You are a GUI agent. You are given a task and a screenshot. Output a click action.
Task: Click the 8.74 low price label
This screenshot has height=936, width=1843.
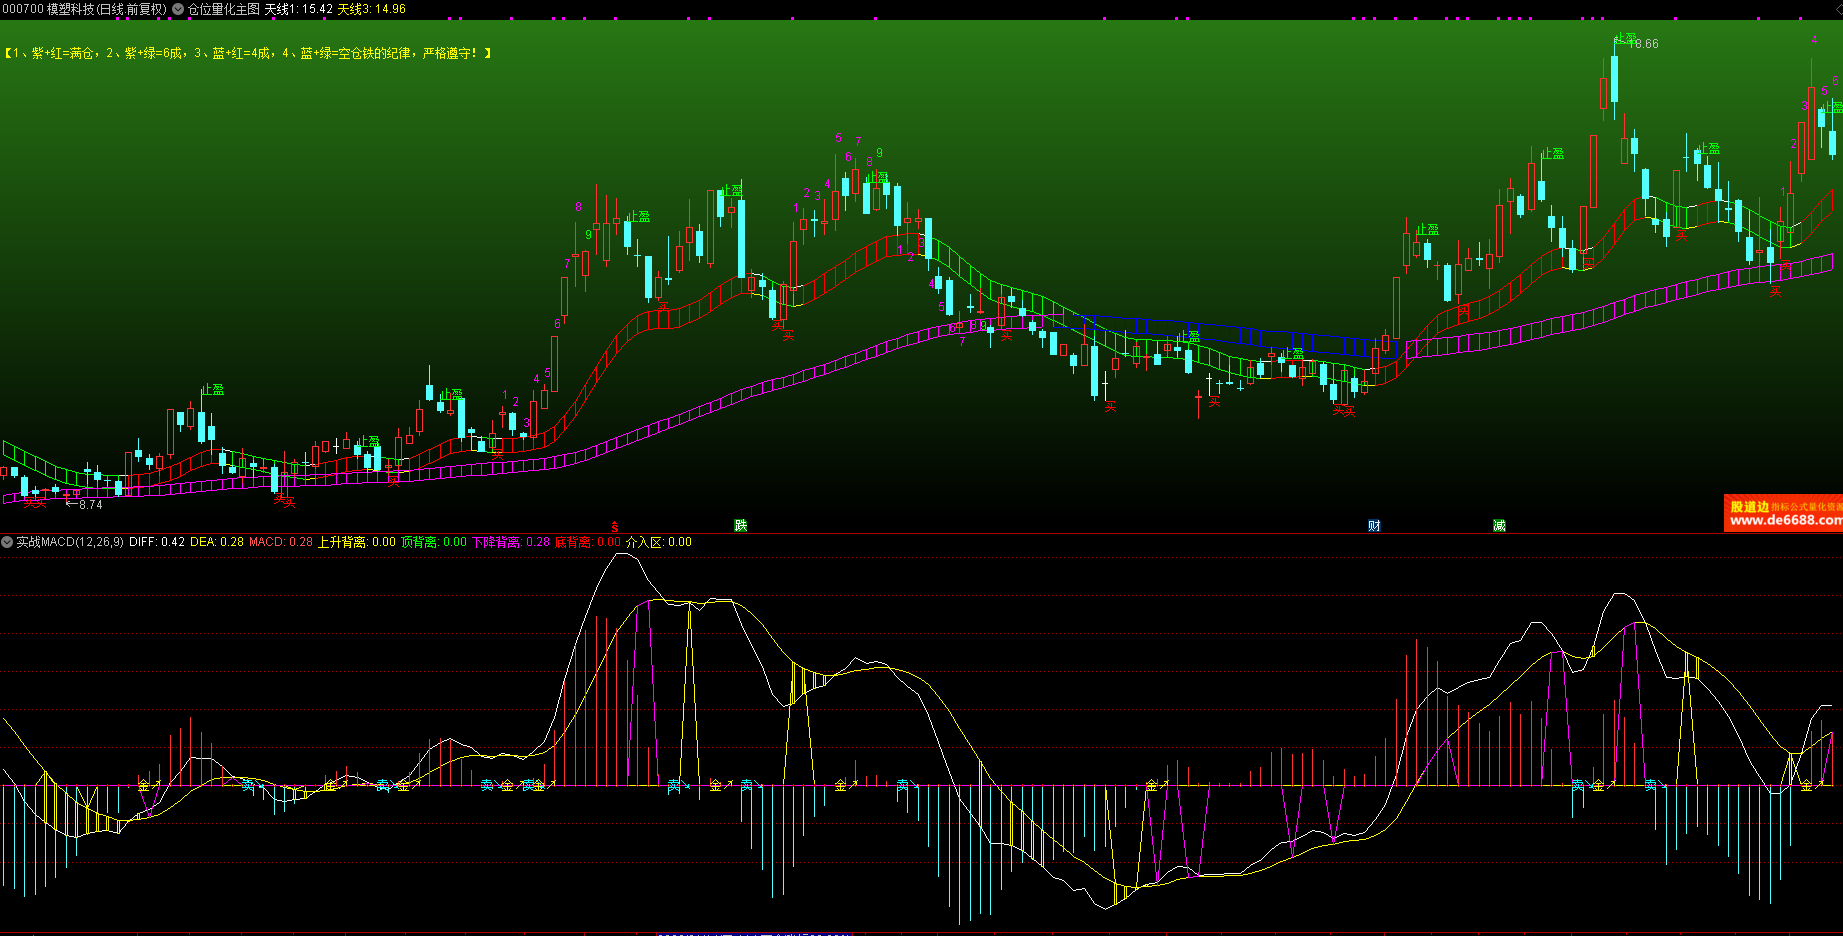tap(90, 505)
